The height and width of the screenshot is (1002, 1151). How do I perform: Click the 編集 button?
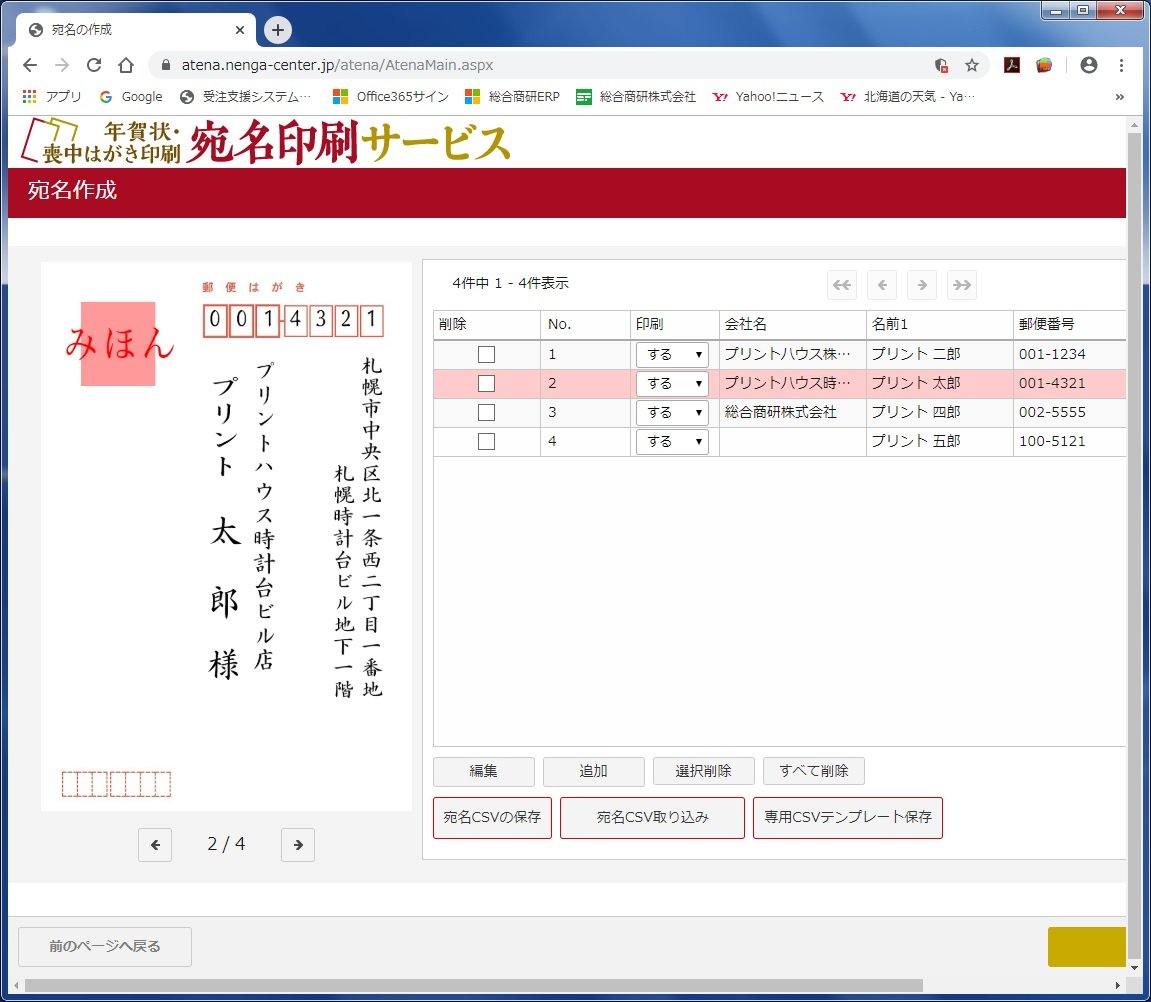tap(484, 771)
